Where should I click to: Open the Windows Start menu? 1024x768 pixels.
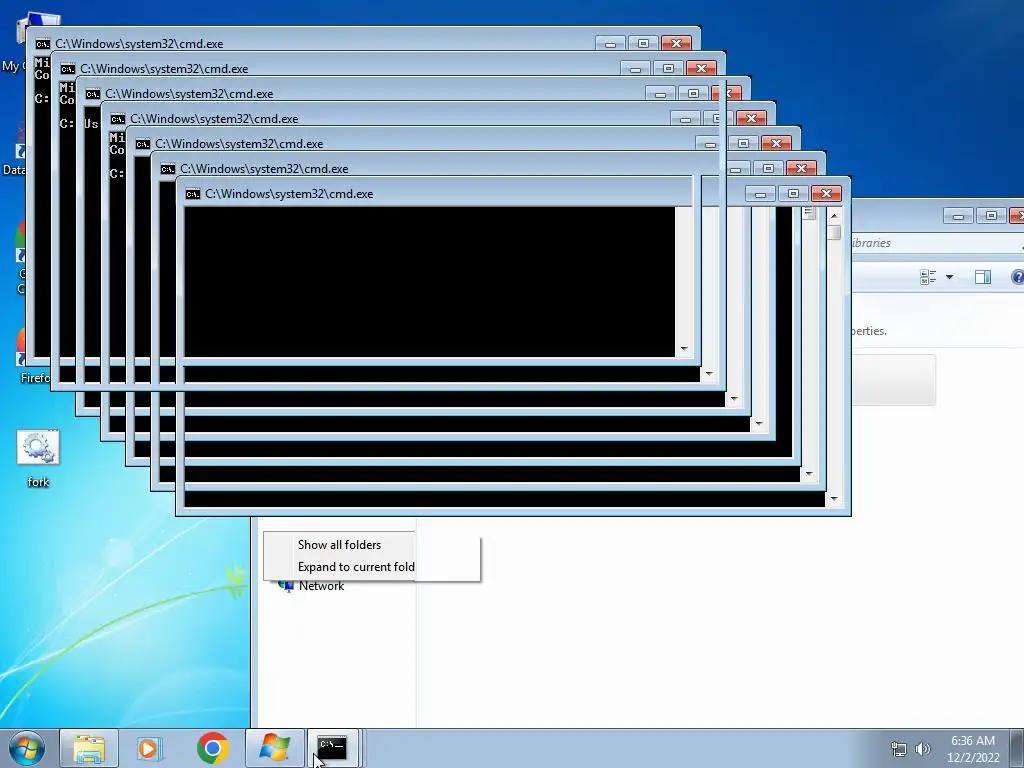27,748
